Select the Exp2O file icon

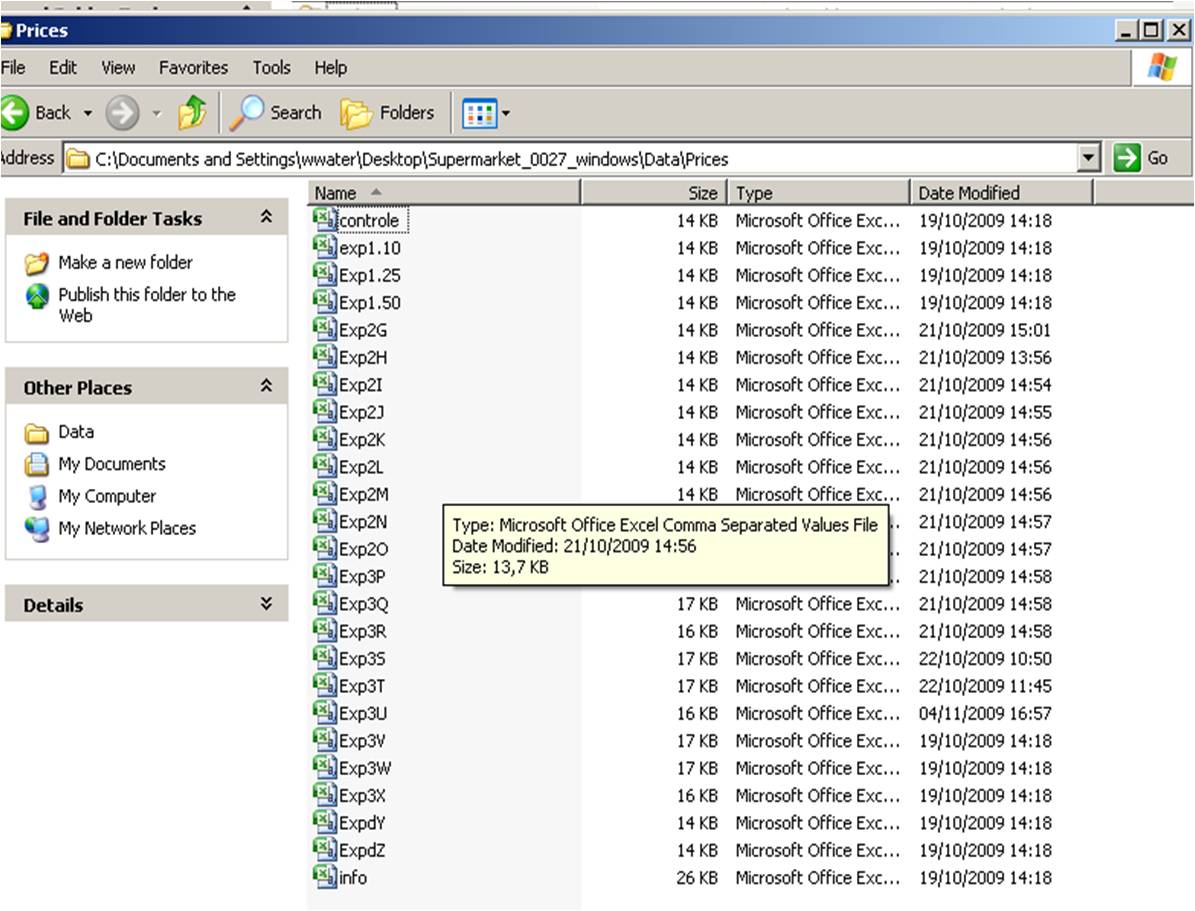pyautogui.click(x=325, y=549)
